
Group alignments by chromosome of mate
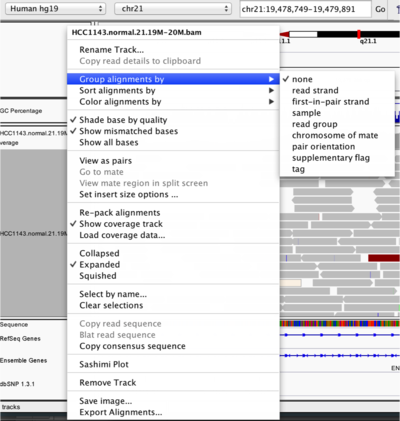pyautogui.click(x=337, y=135)
